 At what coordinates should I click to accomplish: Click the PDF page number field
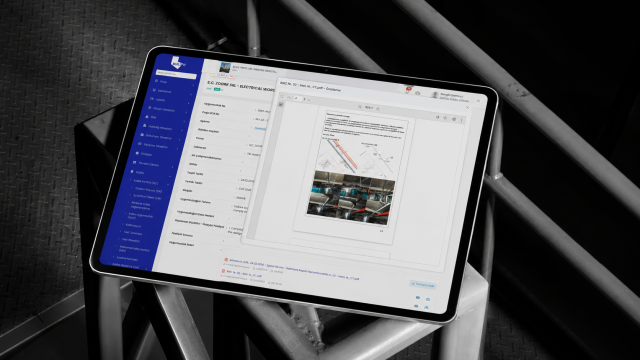click(297, 98)
